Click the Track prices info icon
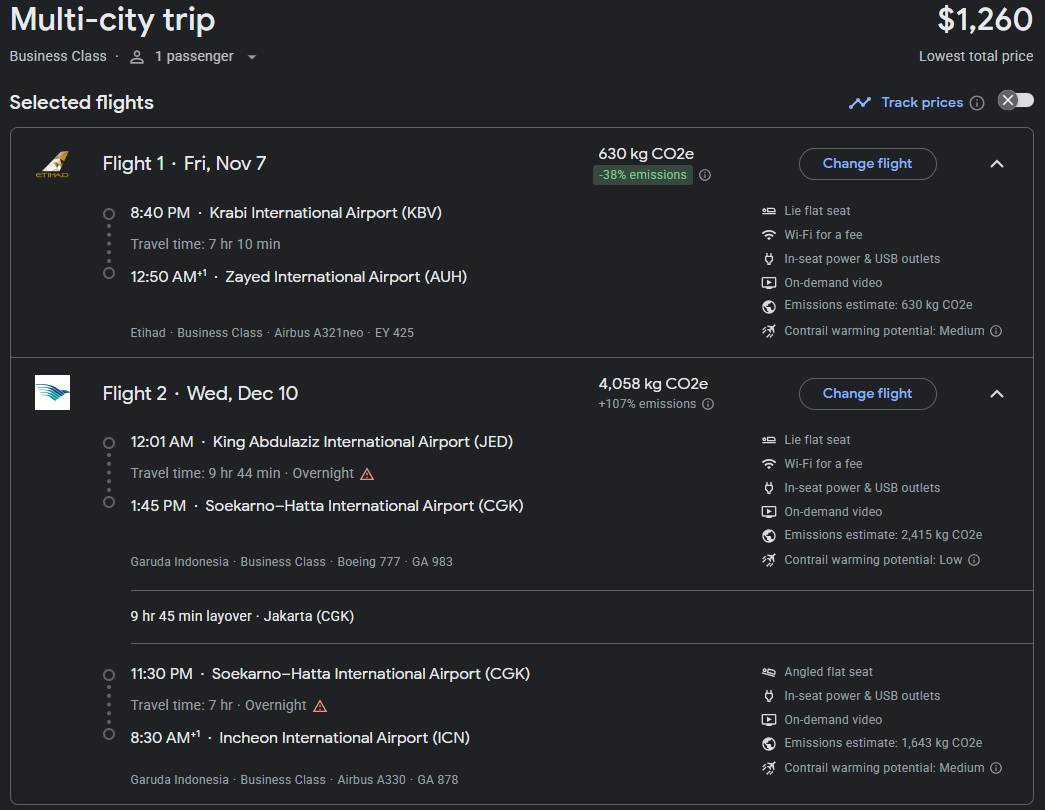The height and width of the screenshot is (810, 1045). pyautogui.click(x=977, y=103)
